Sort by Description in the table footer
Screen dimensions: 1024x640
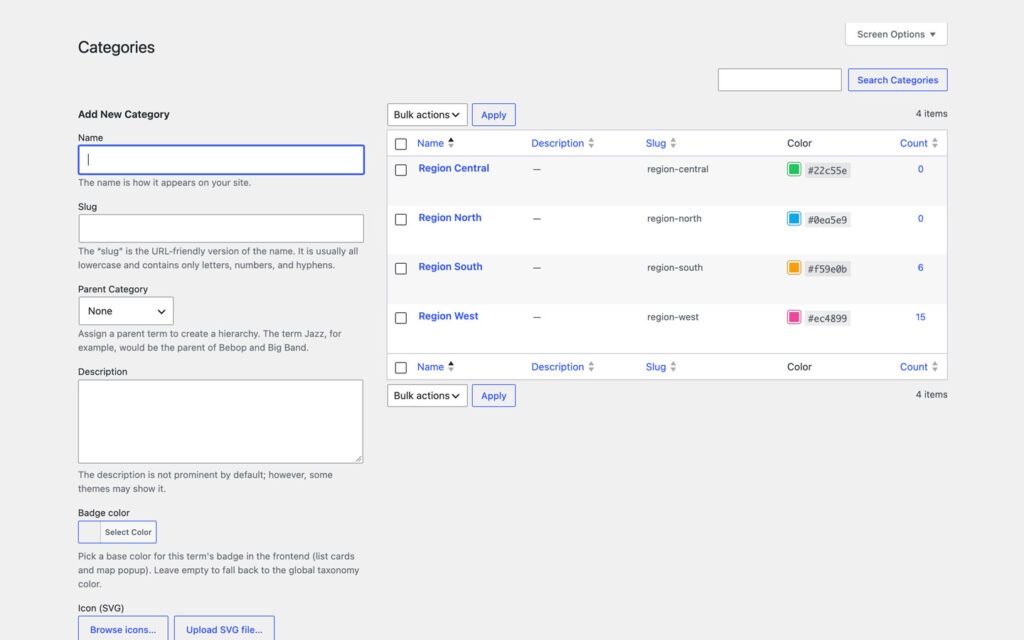click(x=562, y=366)
